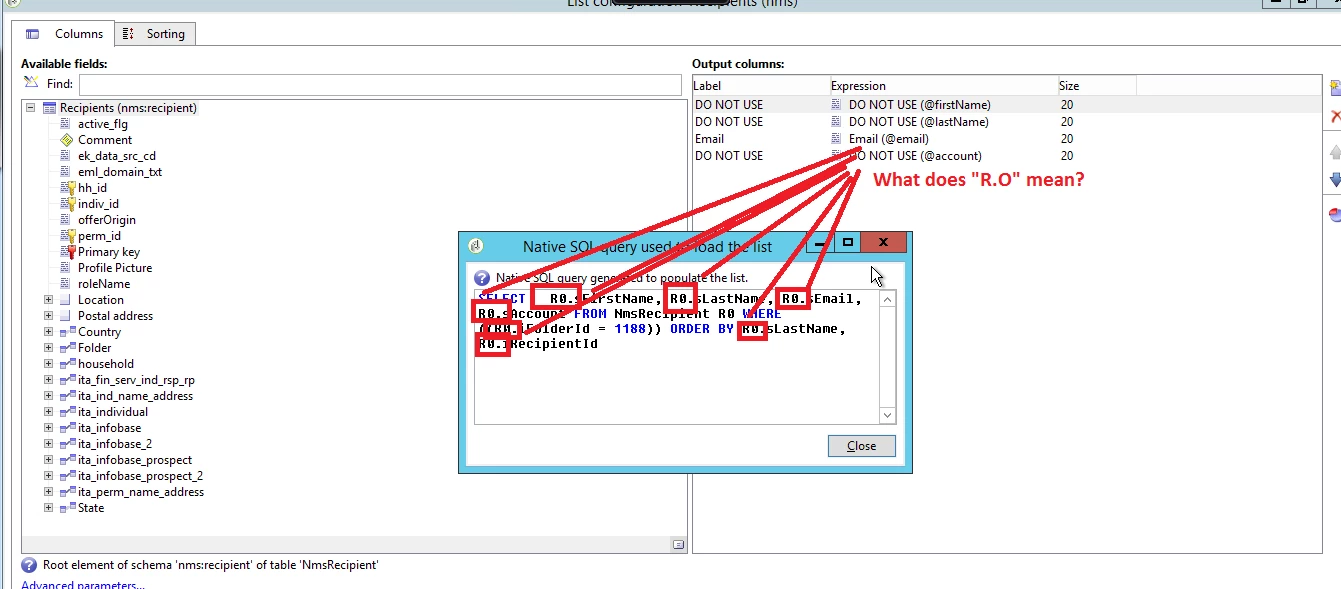This screenshot has height=589, width=1341.
Task: Click the link icon beside ita_perm_name_address
Action: (x=67, y=492)
